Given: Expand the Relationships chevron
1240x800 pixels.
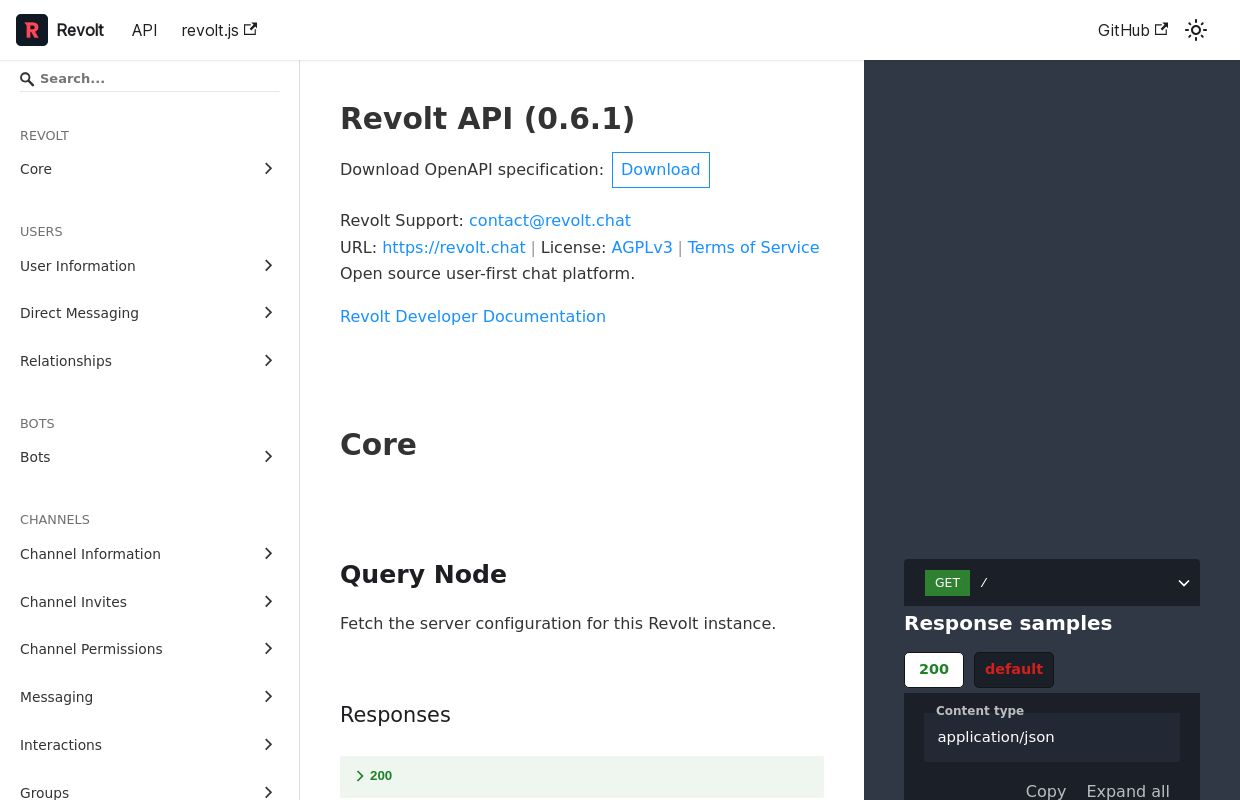Looking at the screenshot, I should click(x=268, y=360).
